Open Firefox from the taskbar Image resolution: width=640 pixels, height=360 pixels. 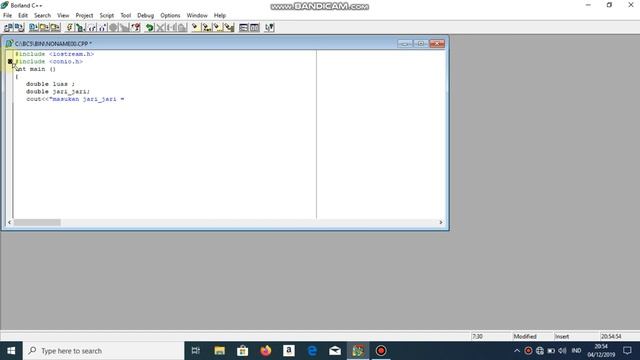266,351
